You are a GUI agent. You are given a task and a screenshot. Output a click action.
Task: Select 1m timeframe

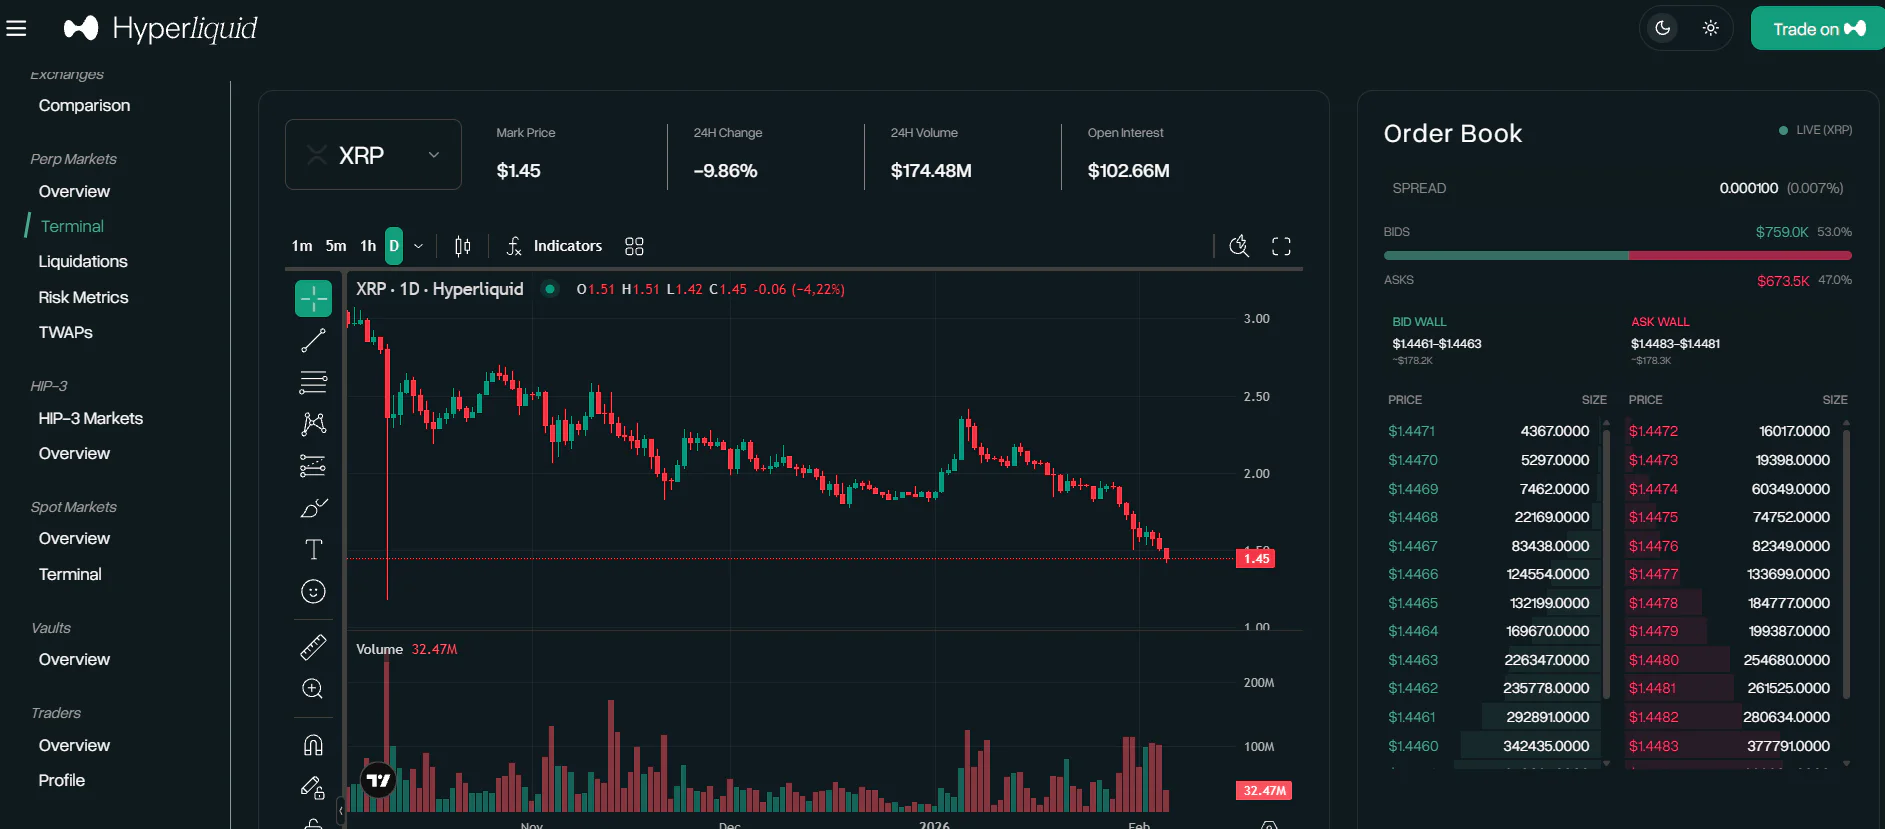click(302, 246)
